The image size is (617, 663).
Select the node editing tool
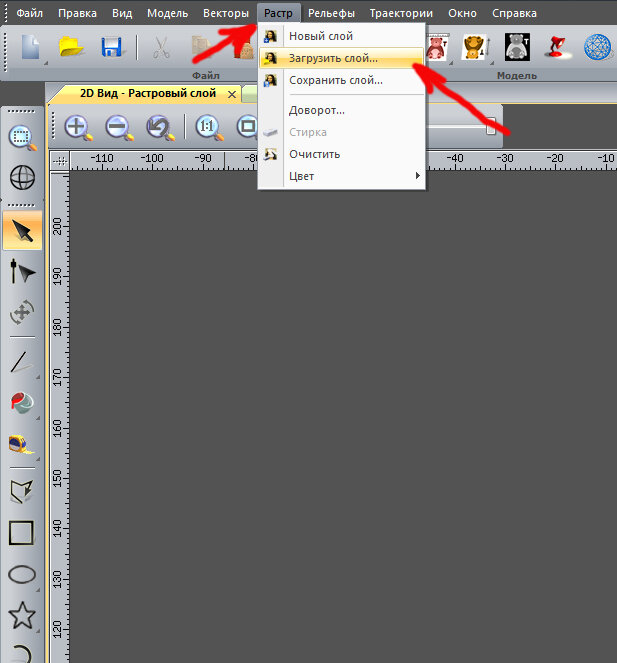click(22, 271)
